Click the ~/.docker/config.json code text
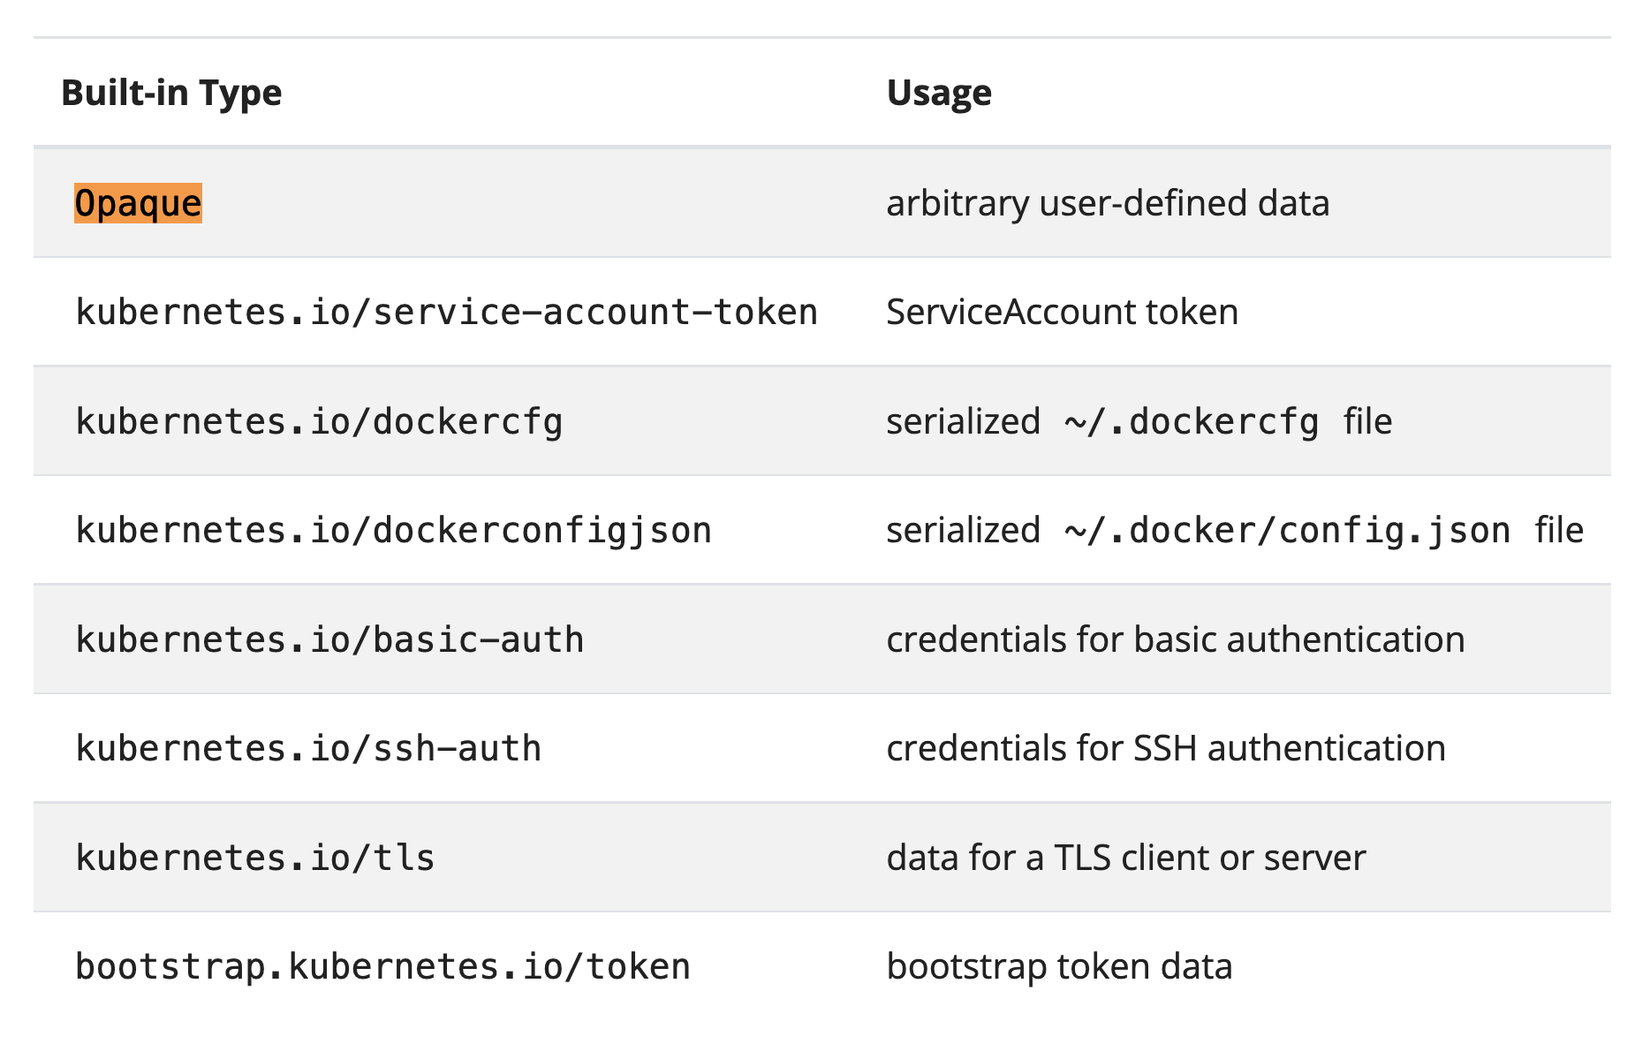The height and width of the screenshot is (1051, 1650). [1287, 530]
